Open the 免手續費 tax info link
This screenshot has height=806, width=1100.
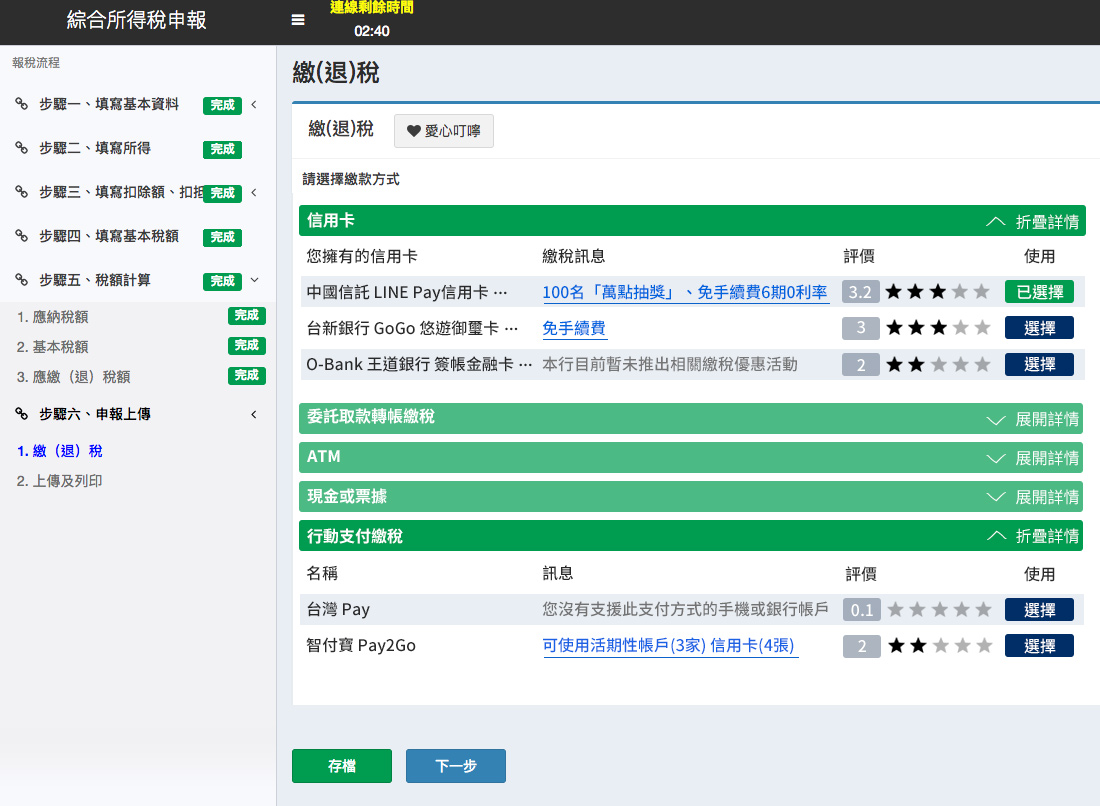point(574,329)
